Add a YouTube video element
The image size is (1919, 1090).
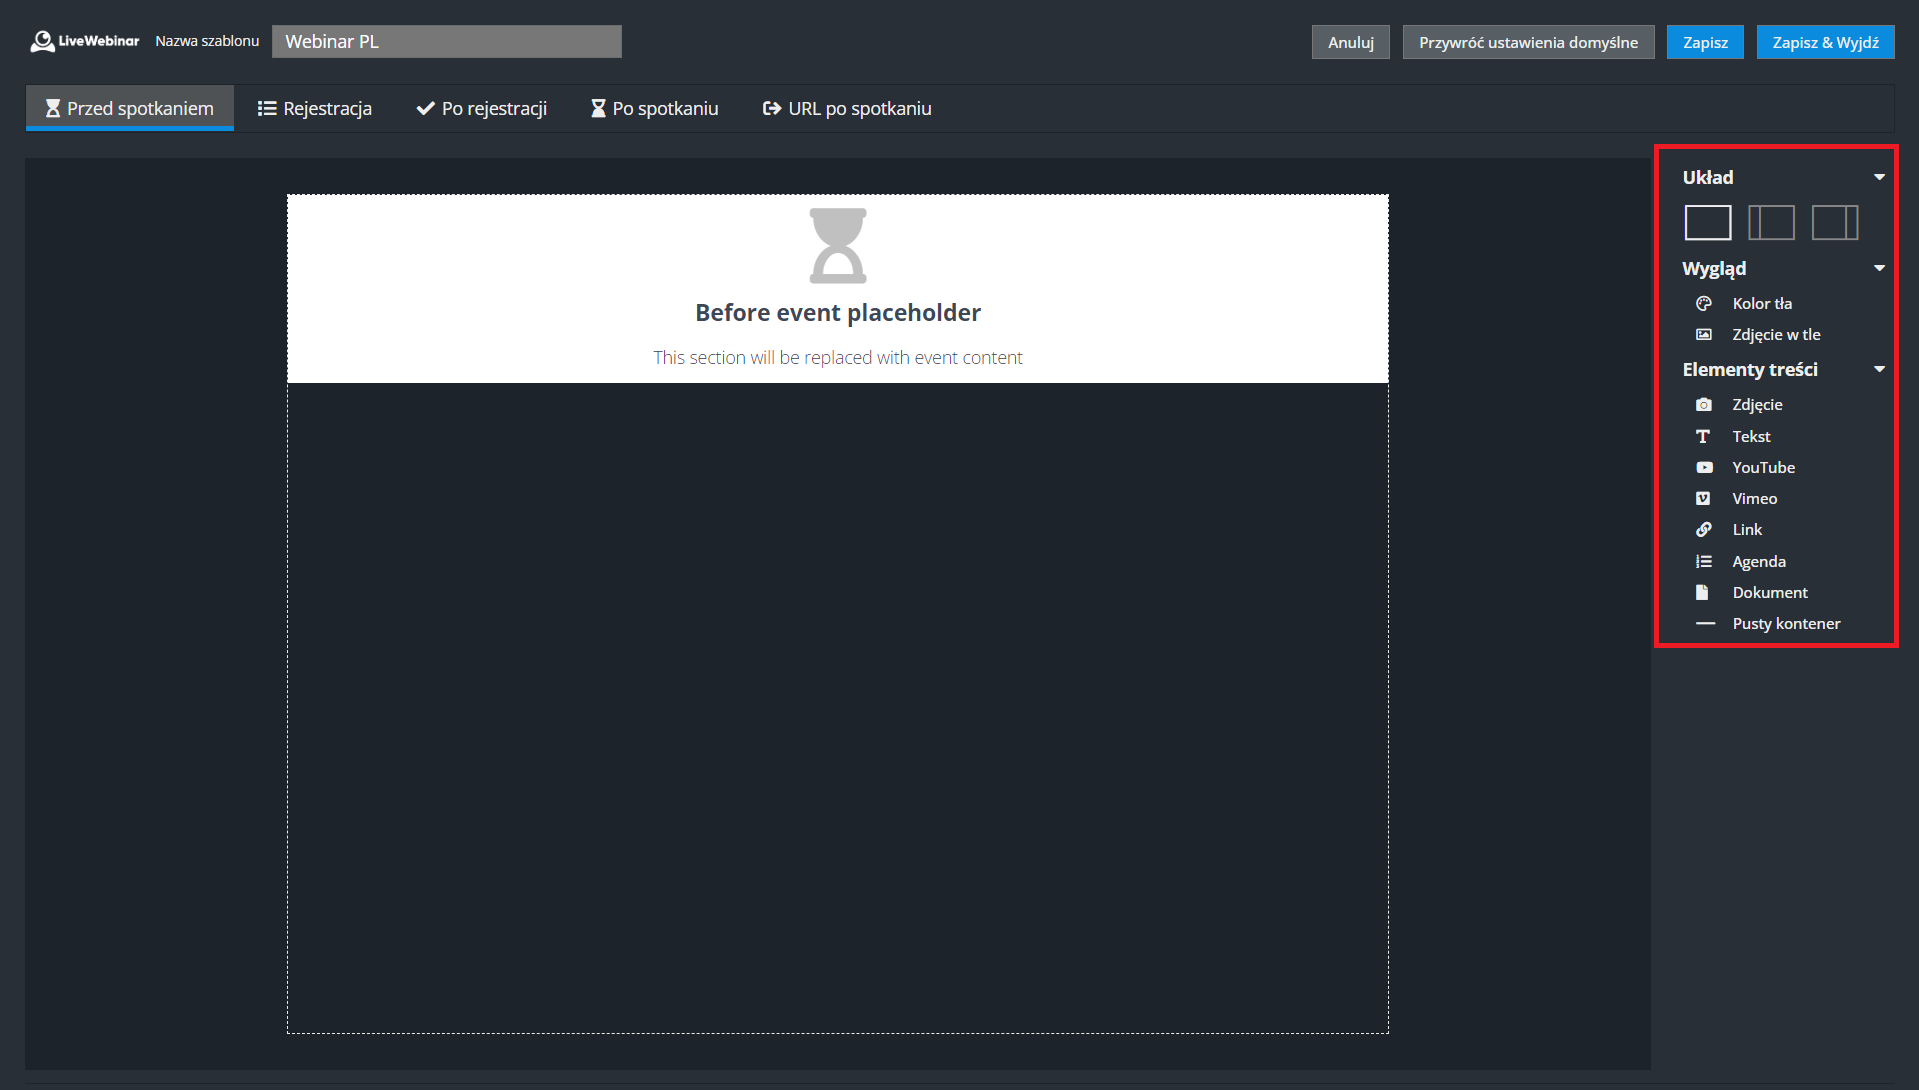[1762, 468]
